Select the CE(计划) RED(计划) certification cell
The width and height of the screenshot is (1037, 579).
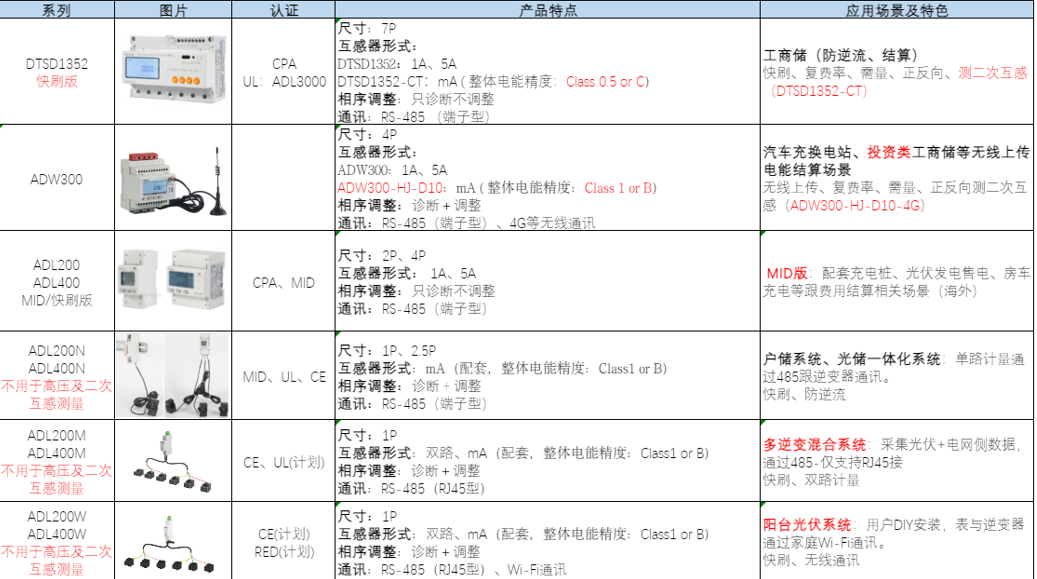pyautogui.click(x=284, y=543)
